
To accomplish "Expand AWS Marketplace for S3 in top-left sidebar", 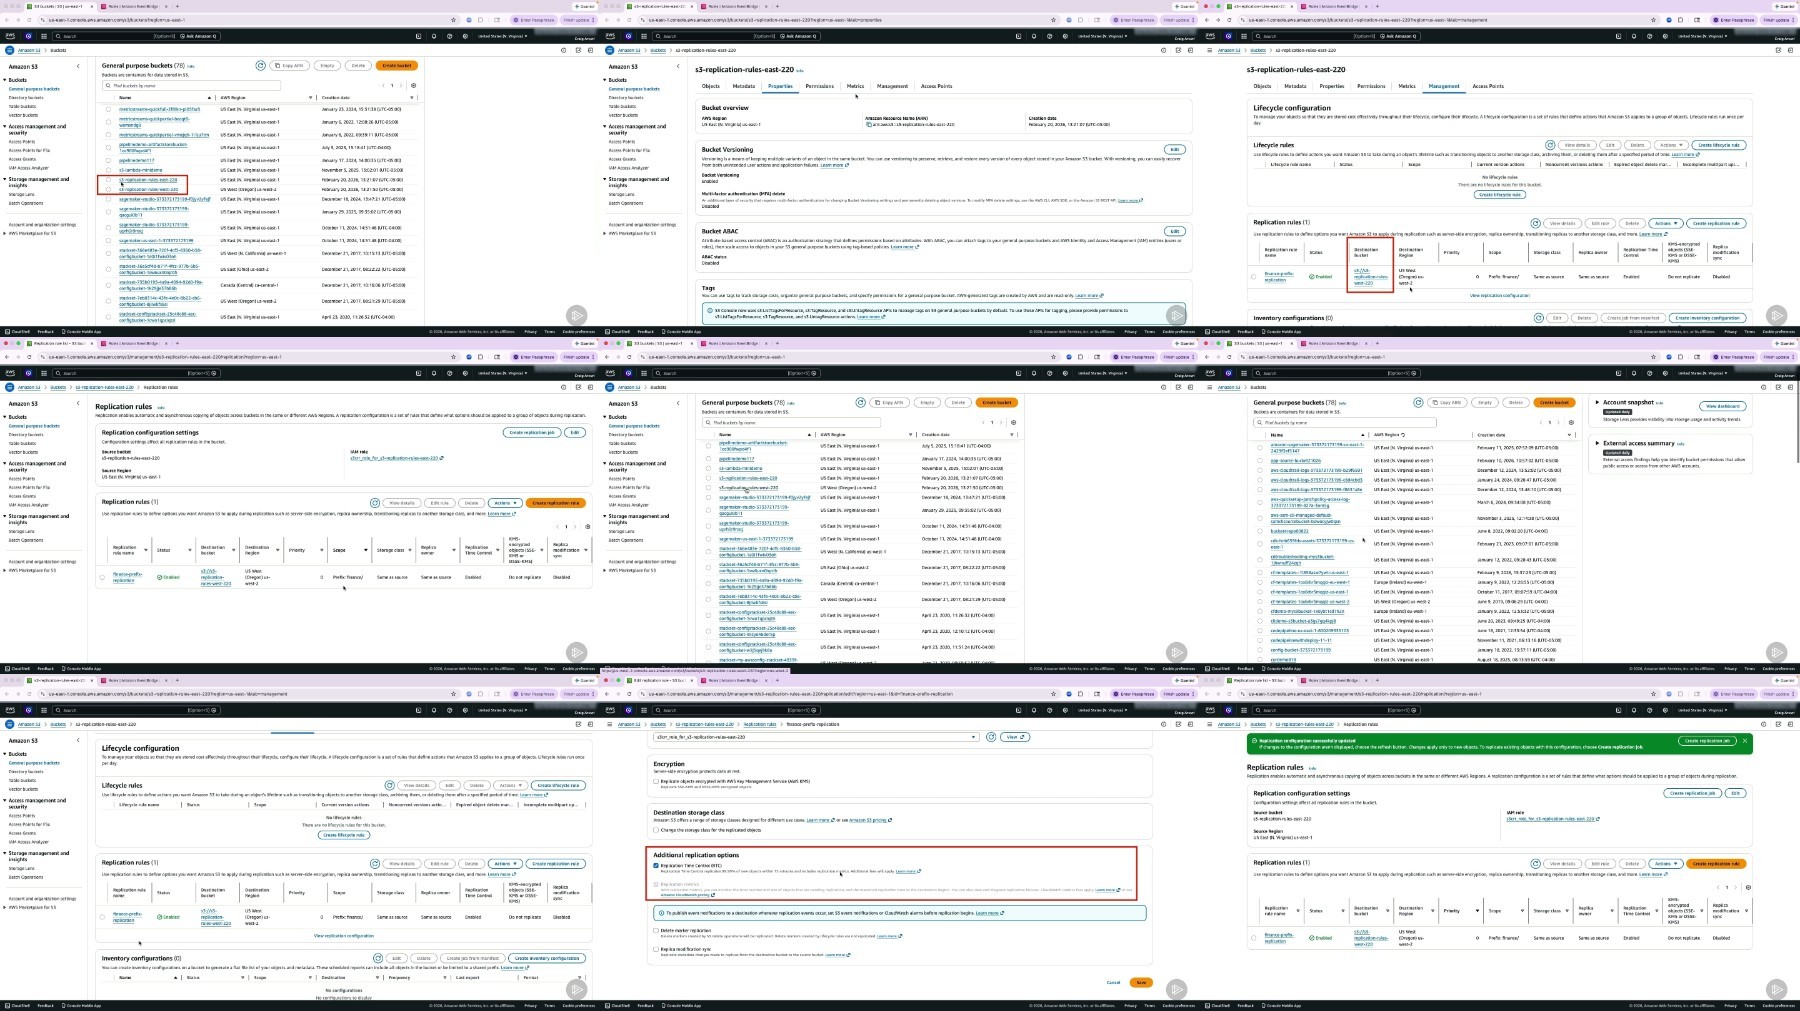I will [x=5, y=233].
